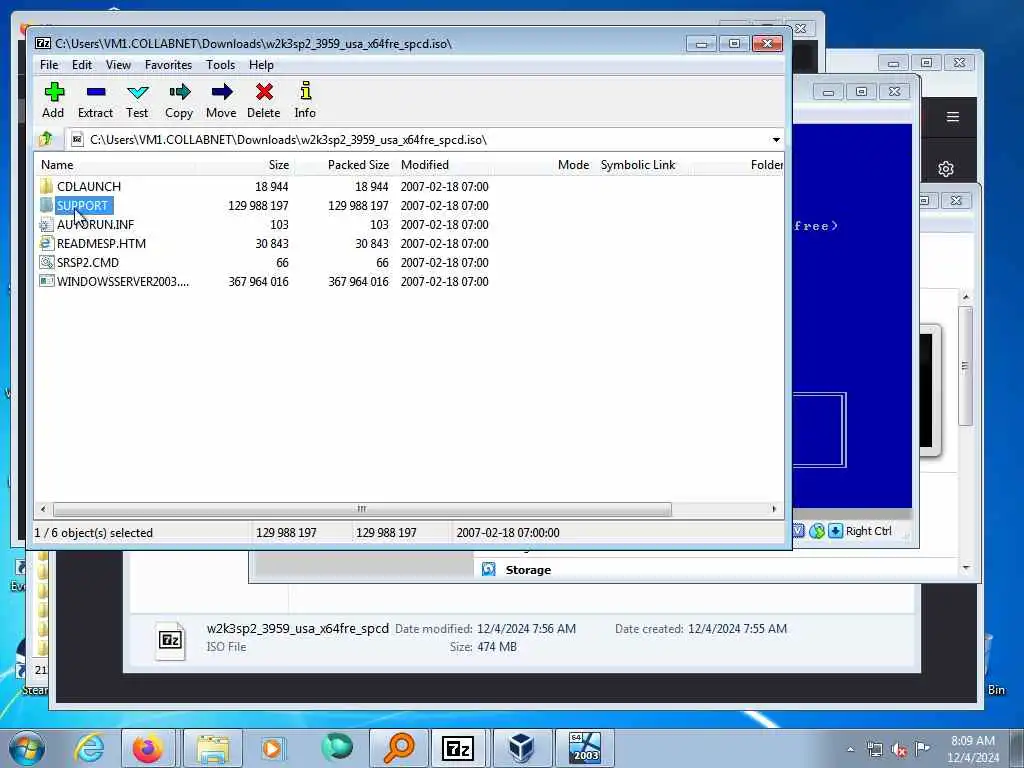The width and height of the screenshot is (1024, 768).
Task: Extract files using the Extract icon
Action: (95, 100)
